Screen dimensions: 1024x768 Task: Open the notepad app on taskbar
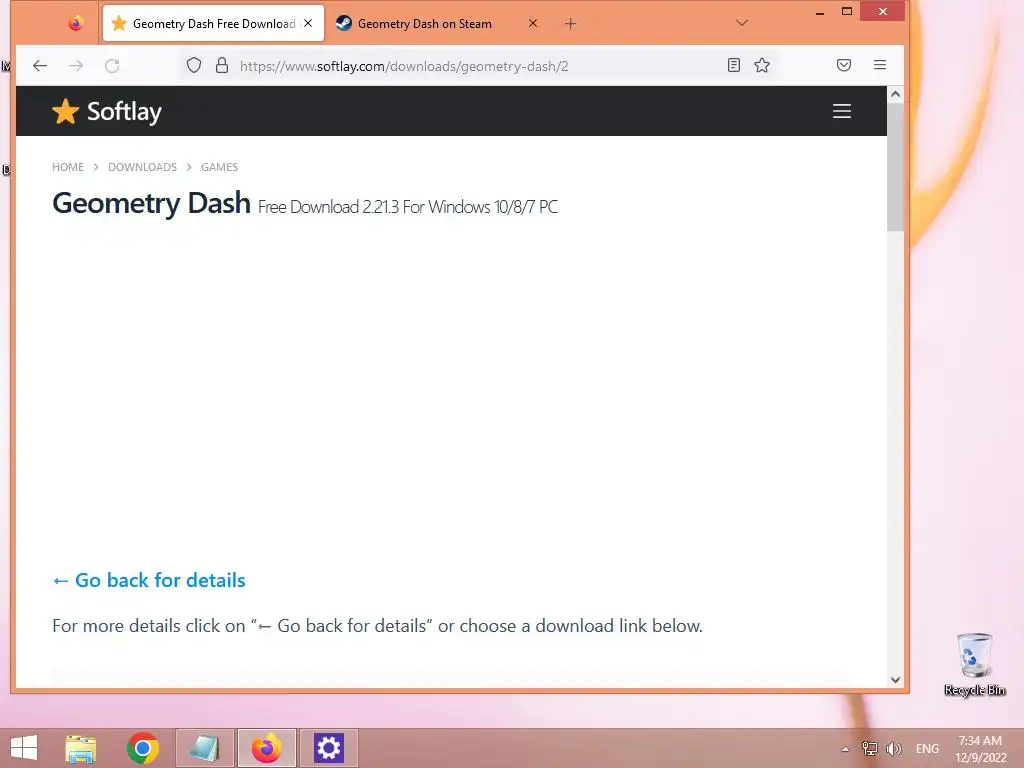(x=204, y=748)
